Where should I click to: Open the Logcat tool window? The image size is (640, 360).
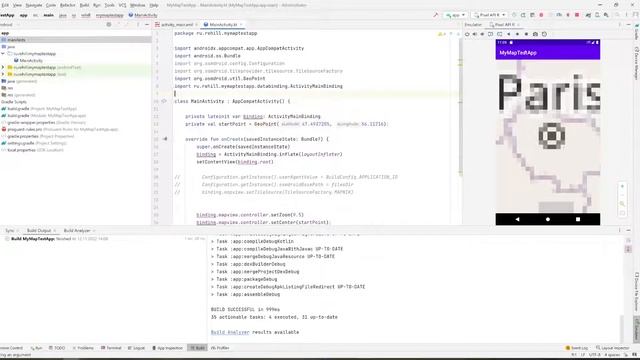(x=136, y=348)
